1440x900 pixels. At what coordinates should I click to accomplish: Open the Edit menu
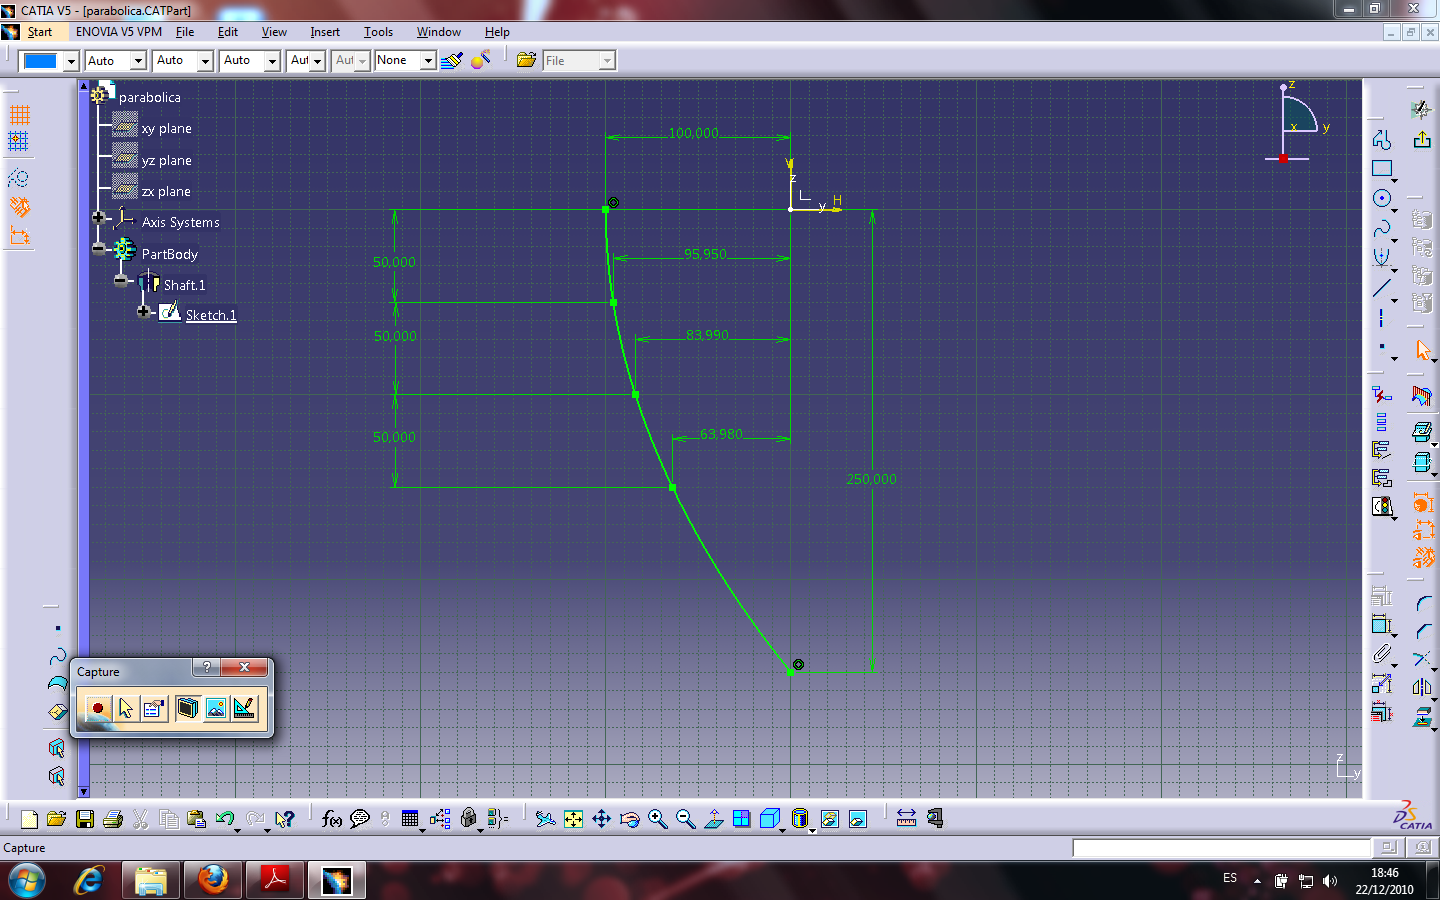(x=227, y=32)
